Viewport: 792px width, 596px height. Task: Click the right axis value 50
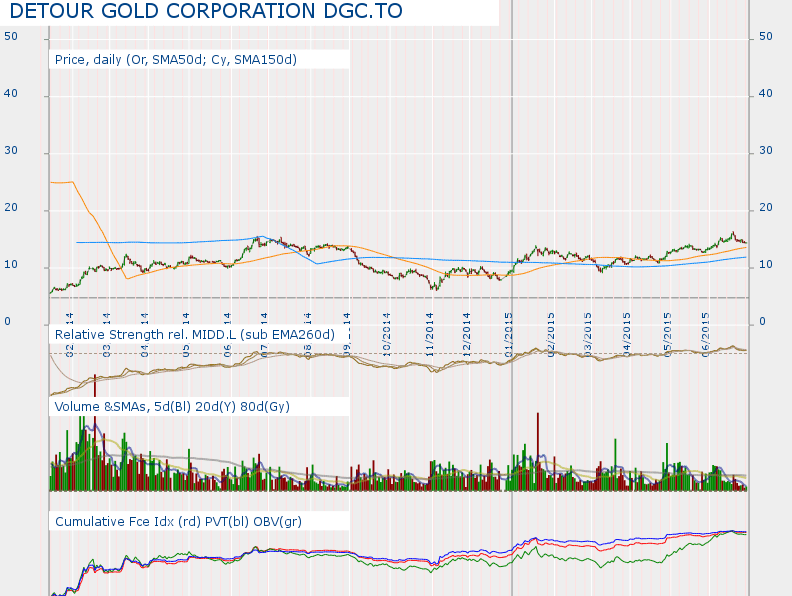click(x=766, y=36)
